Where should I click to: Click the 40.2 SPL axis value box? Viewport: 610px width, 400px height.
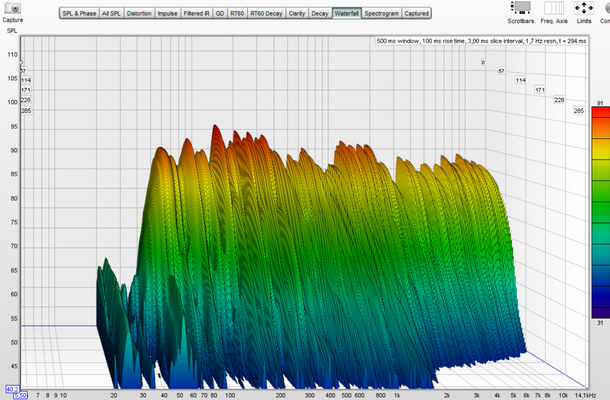click(x=12, y=389)
